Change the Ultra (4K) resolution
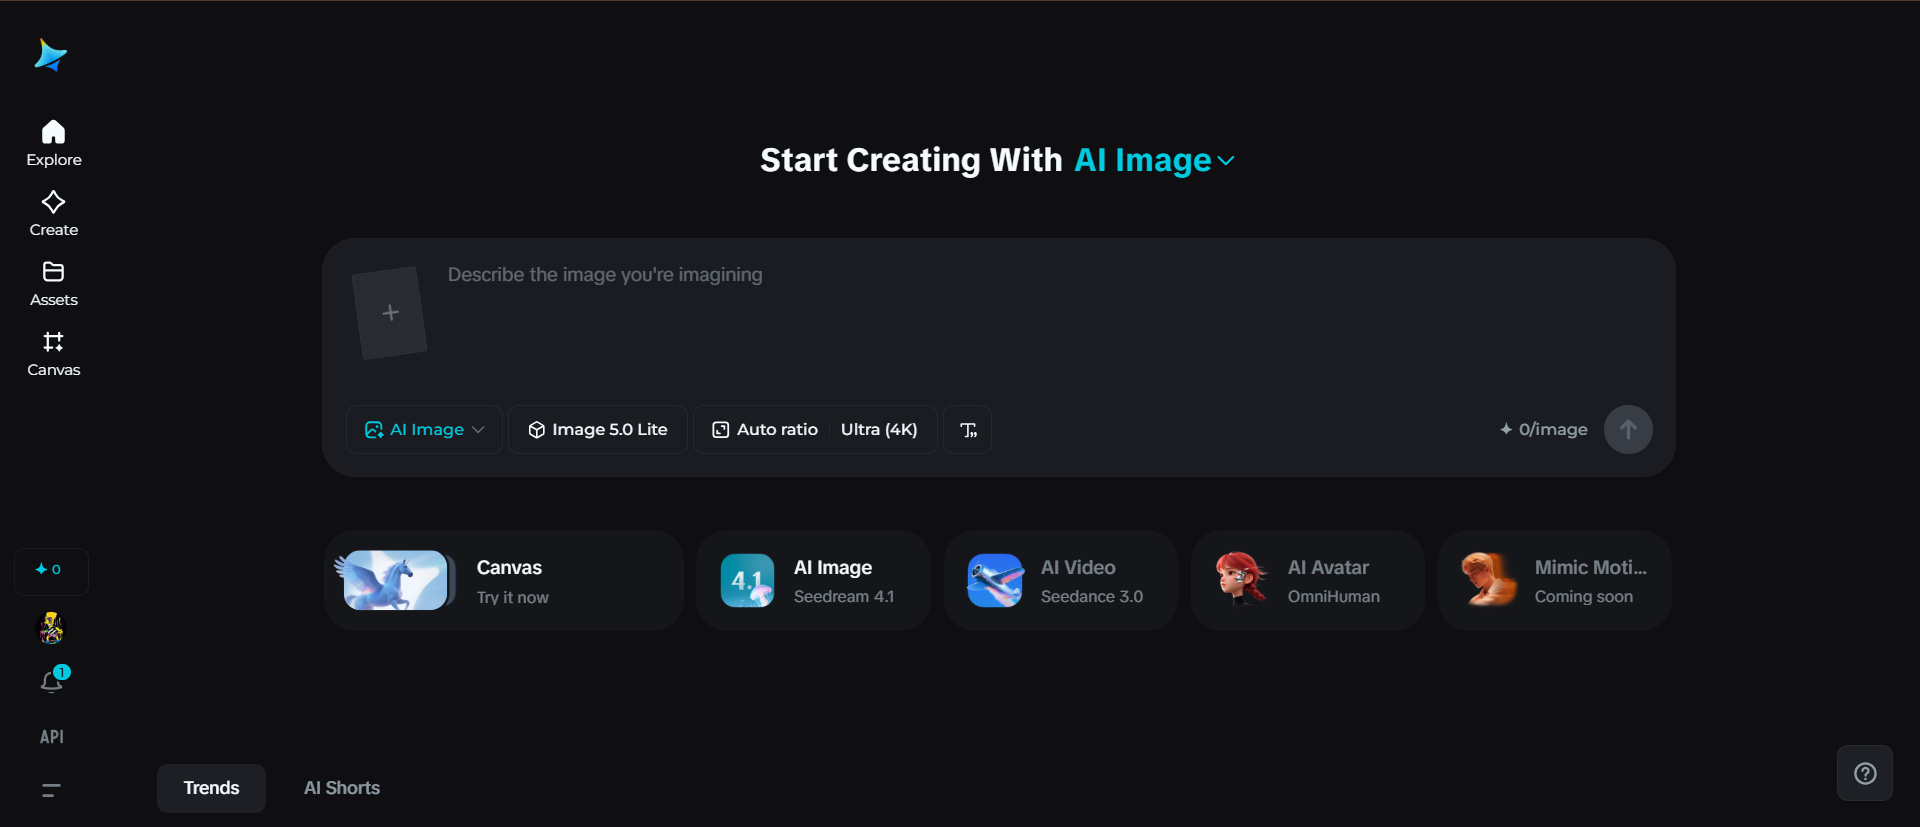This screenshot has height=827, width=1920. coord(879,430)
